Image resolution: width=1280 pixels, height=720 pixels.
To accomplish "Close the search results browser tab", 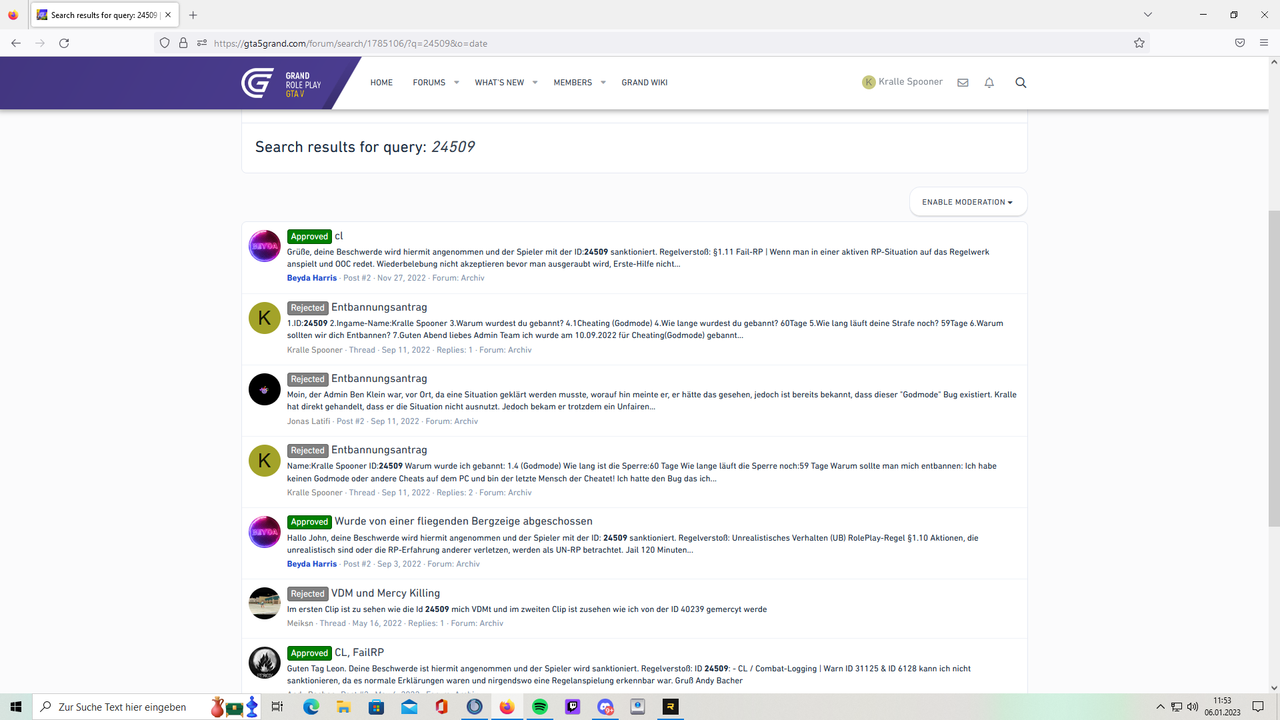I will click(x=168, y=15).
